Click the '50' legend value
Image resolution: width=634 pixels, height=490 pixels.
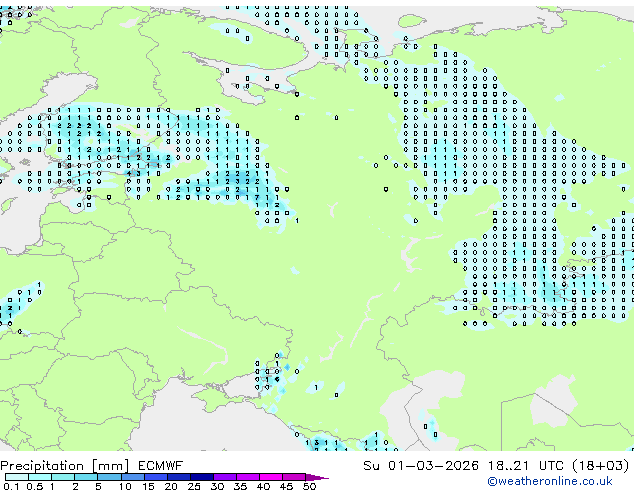[x=309, y=486]
